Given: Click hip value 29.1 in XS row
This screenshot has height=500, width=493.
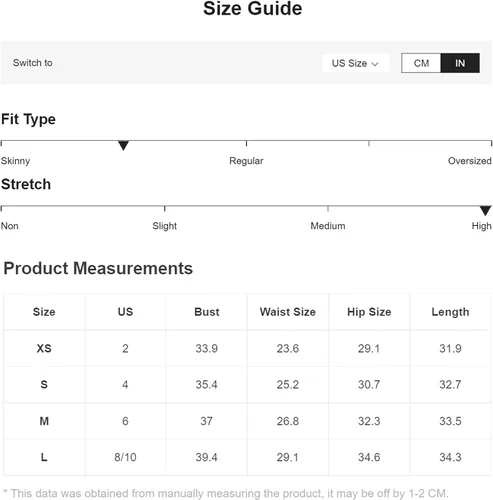Looking at the screenshot, I should tap(369, 349).
